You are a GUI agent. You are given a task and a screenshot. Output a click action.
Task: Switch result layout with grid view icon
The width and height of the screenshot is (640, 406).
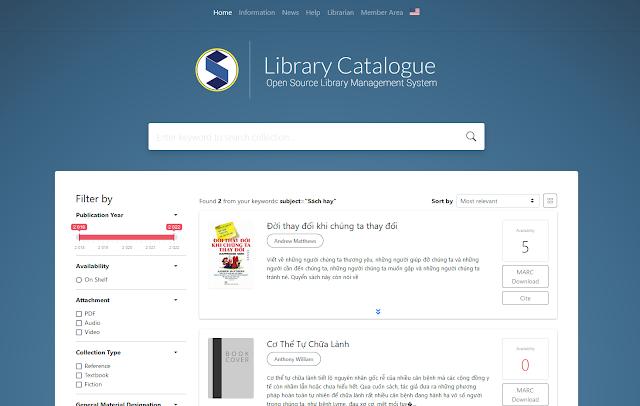click(x=550, y=201)
